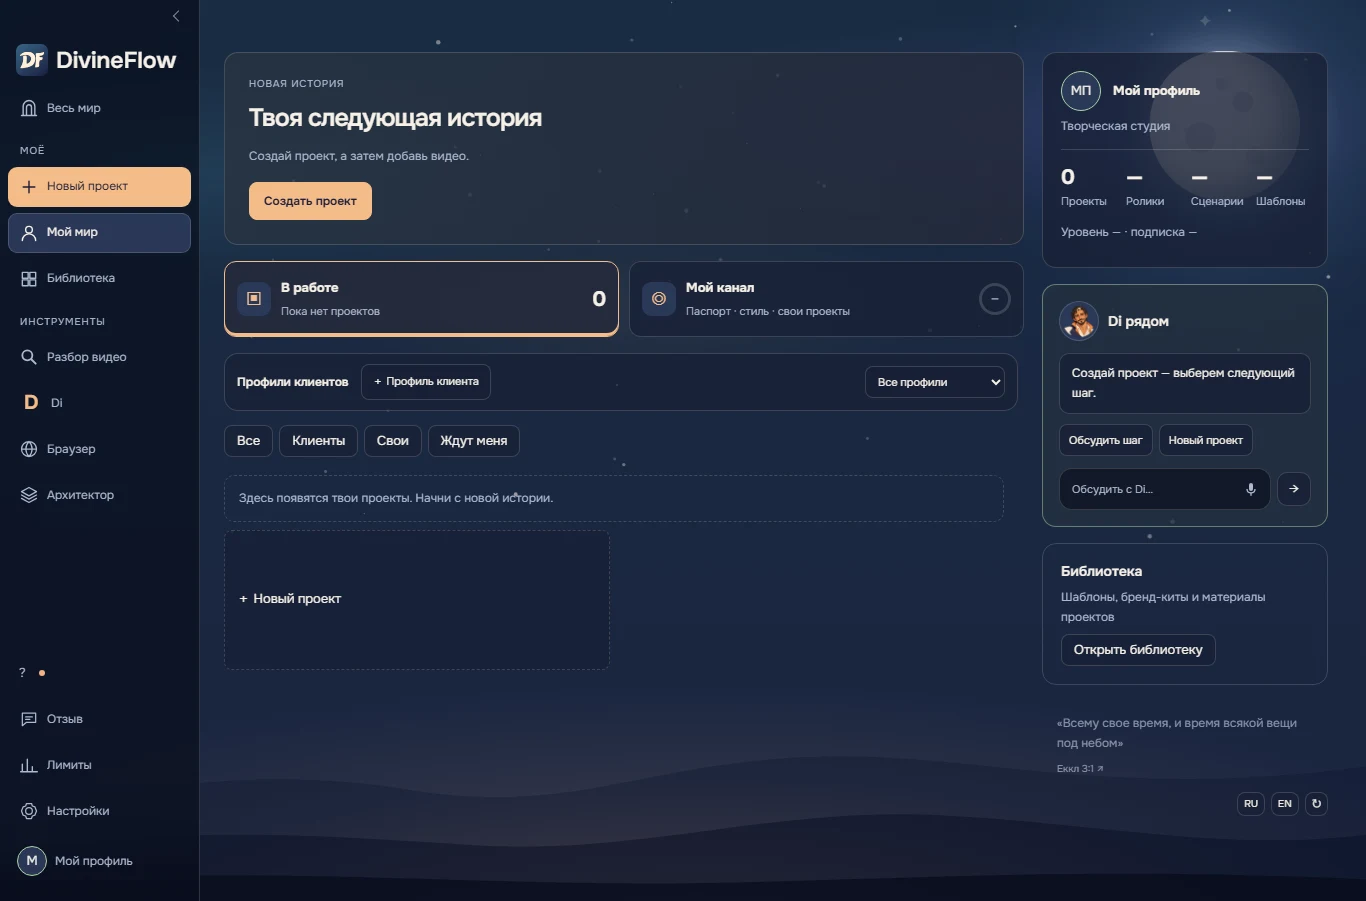
Task: Go to Мой мир in the sidebar
Action: (99, 232)
